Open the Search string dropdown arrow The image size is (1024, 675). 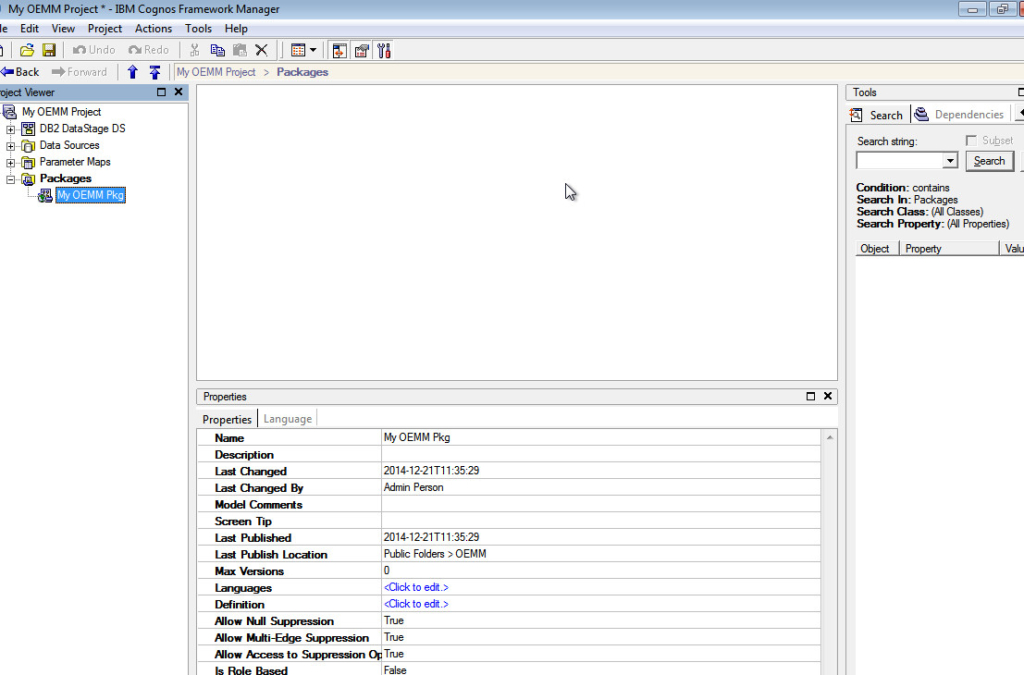950,161
